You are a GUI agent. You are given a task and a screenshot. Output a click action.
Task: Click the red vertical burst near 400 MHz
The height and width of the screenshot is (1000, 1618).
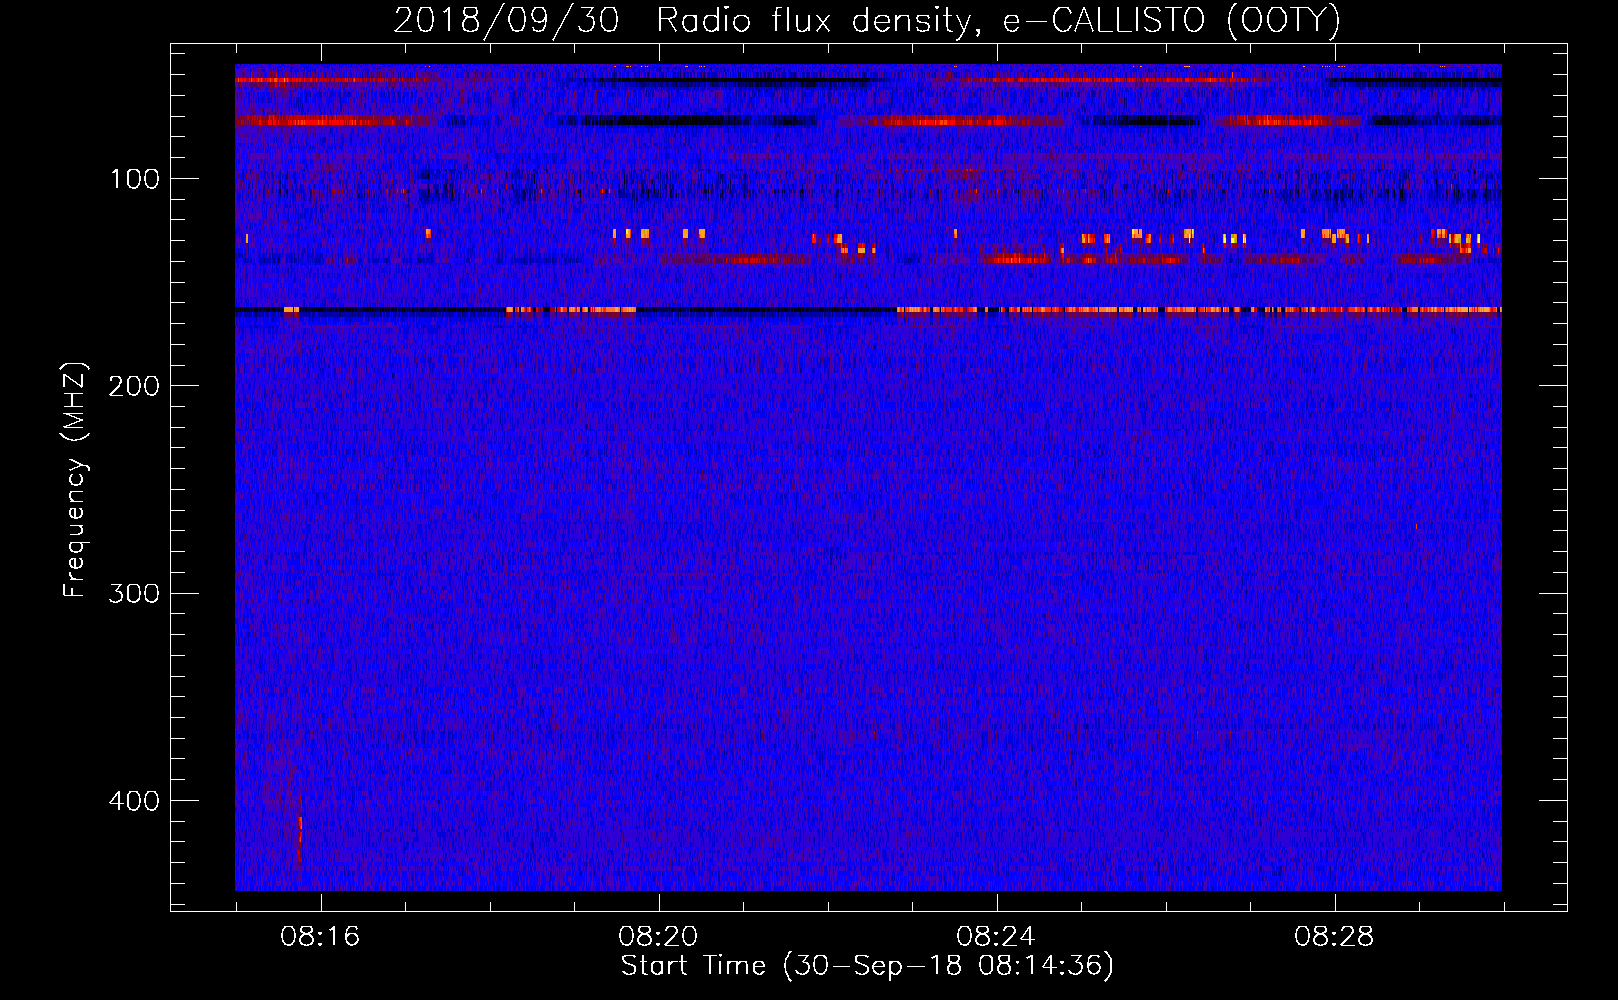tap(299, 830)
